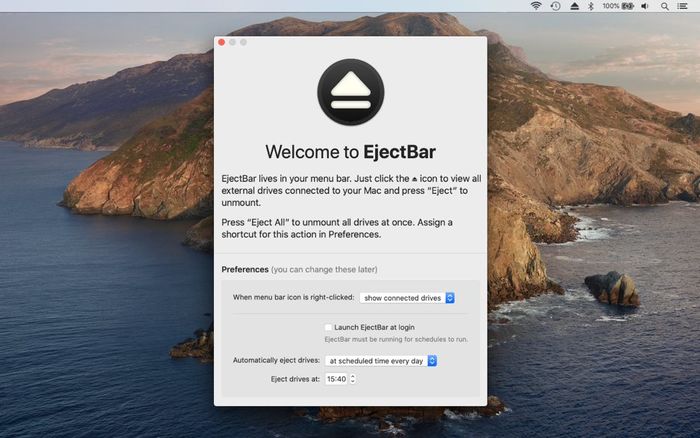Click 'Automatically eject drives:' label
This screenshot has width=700, height=438.
(276, 360)
